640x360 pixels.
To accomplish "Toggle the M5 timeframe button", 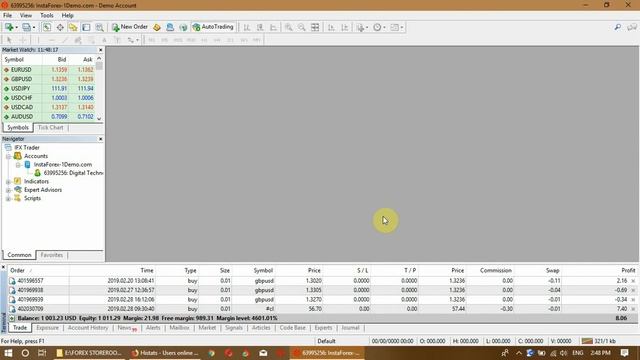I will tap(164, 40).
